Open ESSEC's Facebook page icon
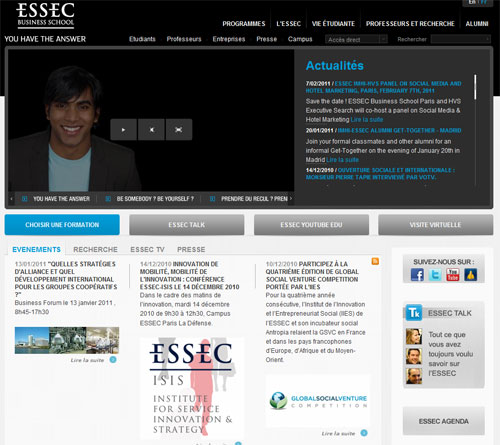 pyautogui.click(x=417, y=275)
